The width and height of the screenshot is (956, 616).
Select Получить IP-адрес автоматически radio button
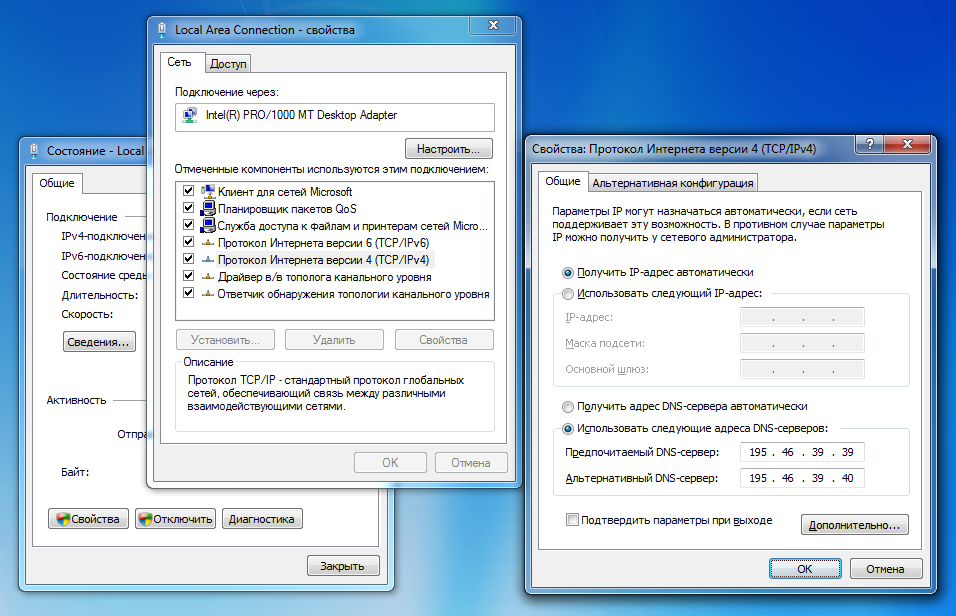tap(568, 272)
